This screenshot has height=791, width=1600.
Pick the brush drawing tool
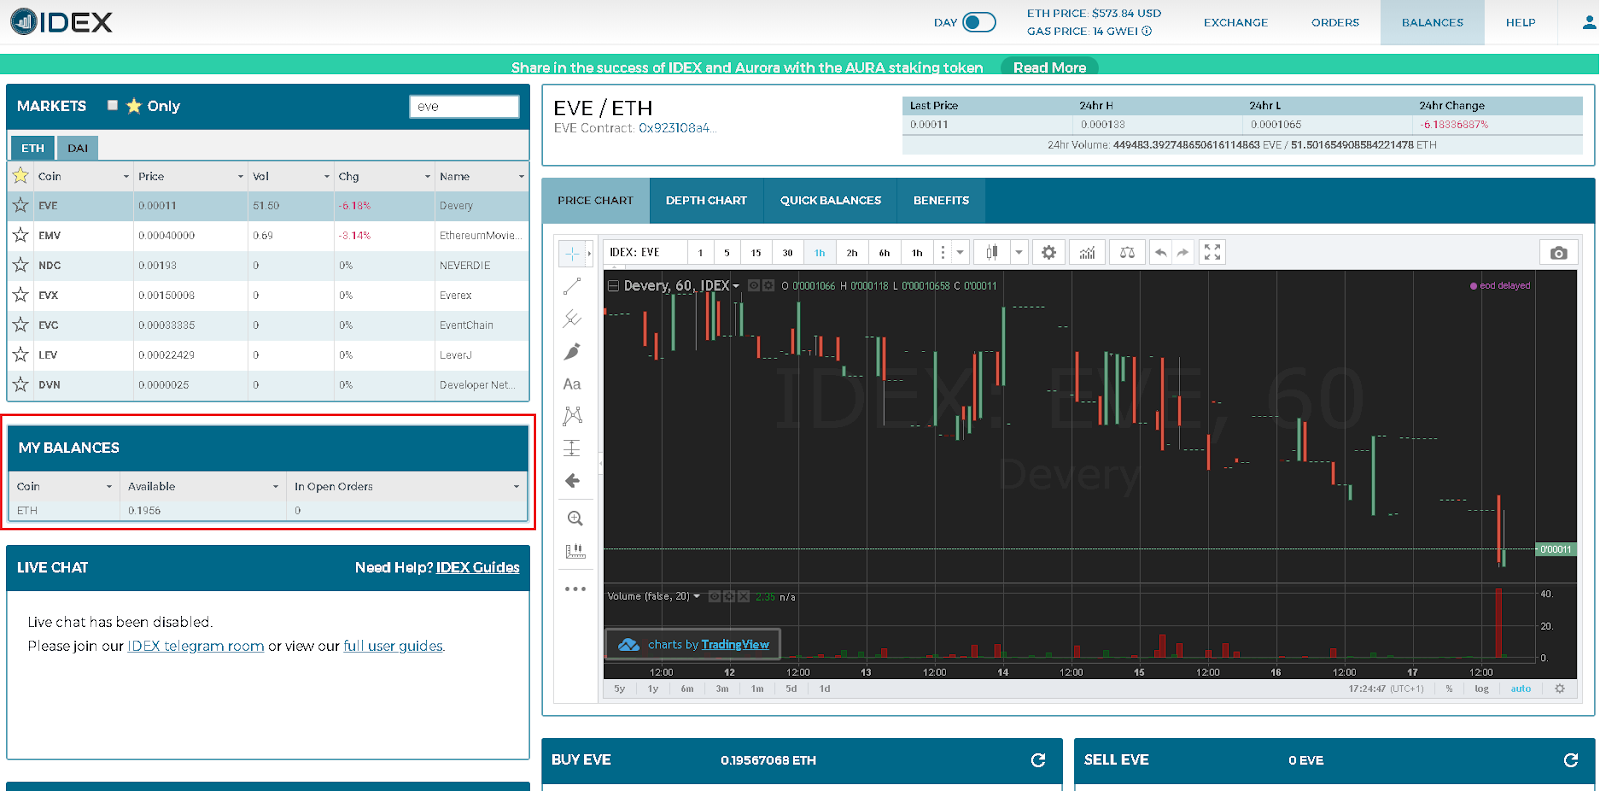(572, 351)
